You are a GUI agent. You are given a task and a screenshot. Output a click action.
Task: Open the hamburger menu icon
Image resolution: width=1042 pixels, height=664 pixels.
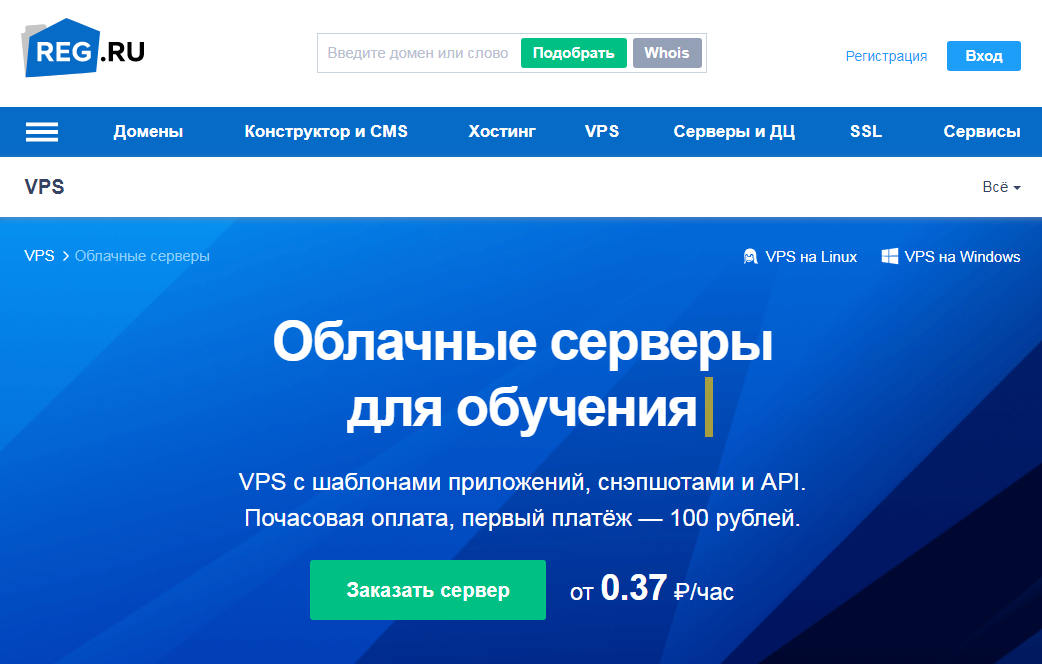[x=41, y=132]
